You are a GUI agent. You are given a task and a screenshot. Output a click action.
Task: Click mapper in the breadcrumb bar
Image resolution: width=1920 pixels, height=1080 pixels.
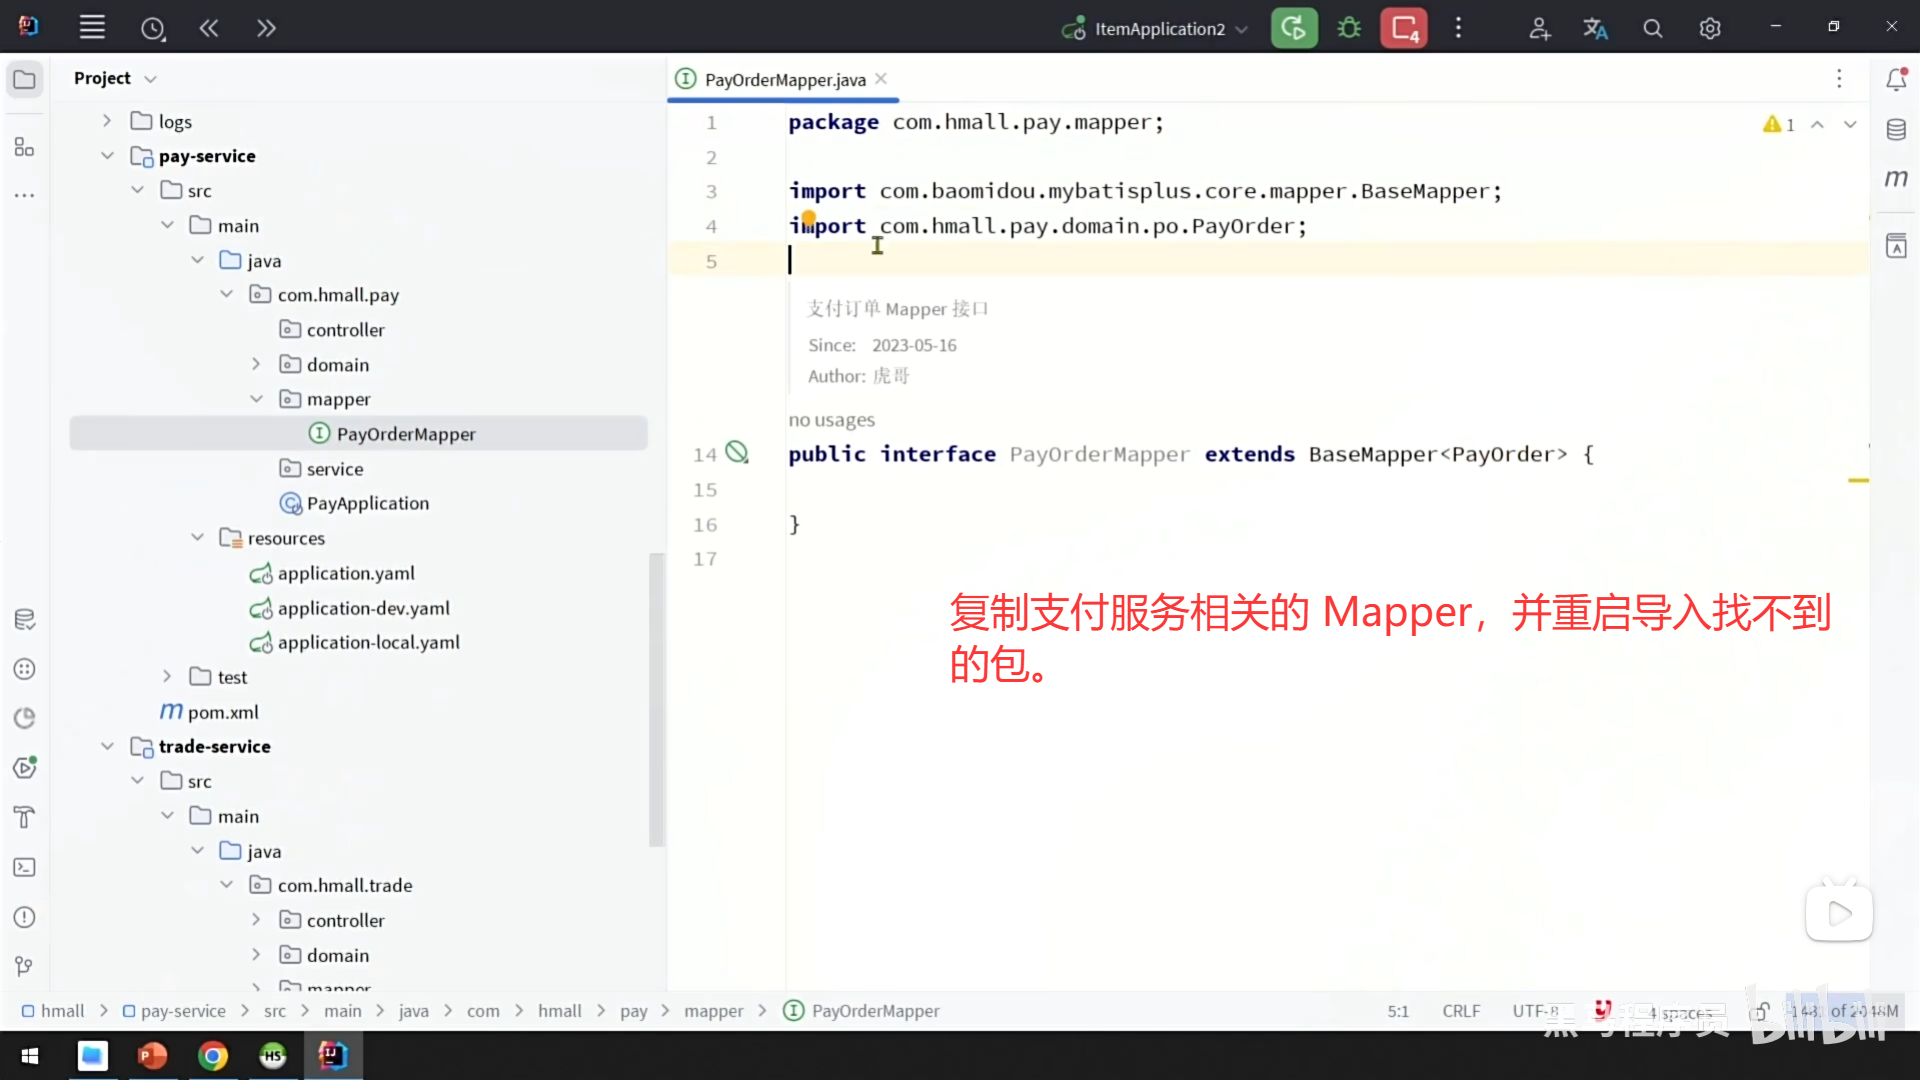[x=713, y=1011]
